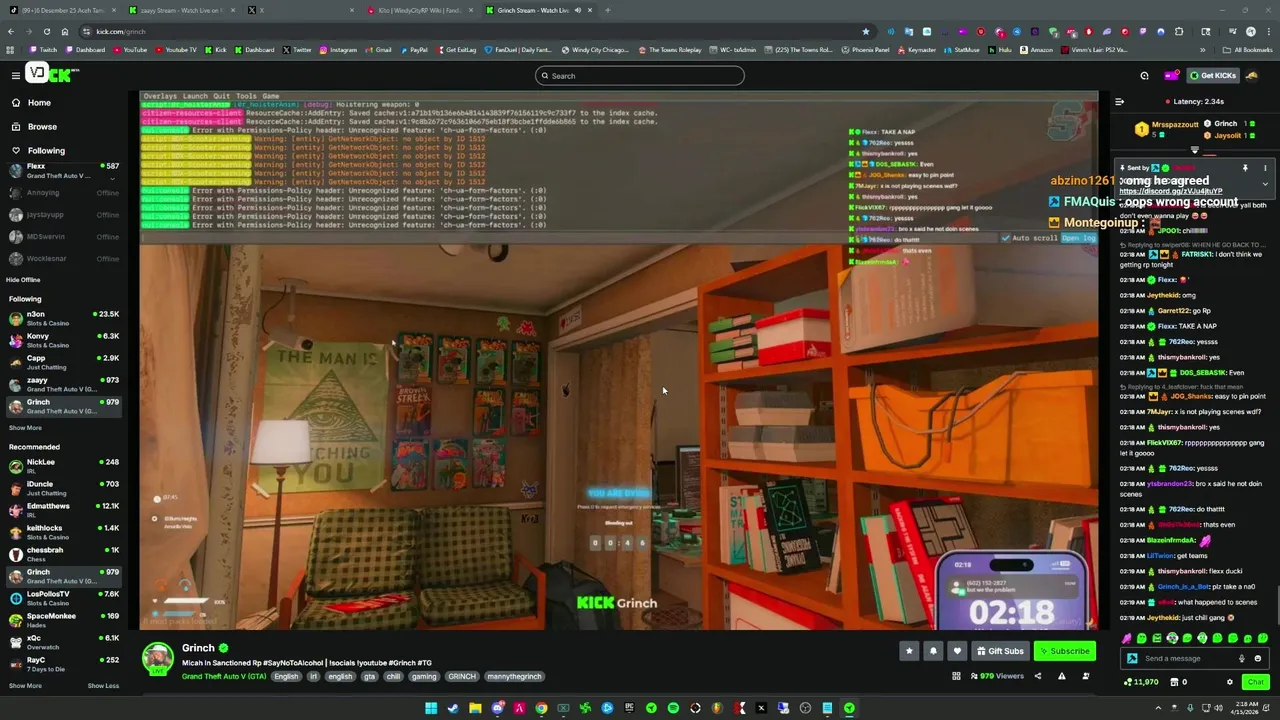
Task: Bookmark this page with star icon
Action: (x=865, y=31)
